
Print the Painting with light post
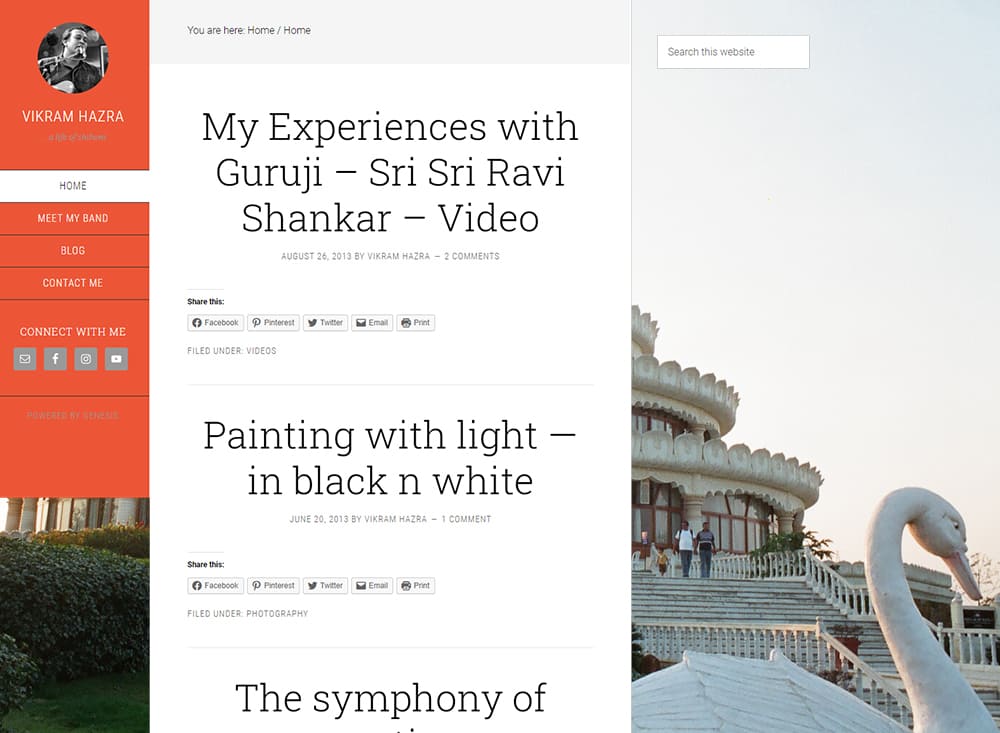tap(415, 586)
